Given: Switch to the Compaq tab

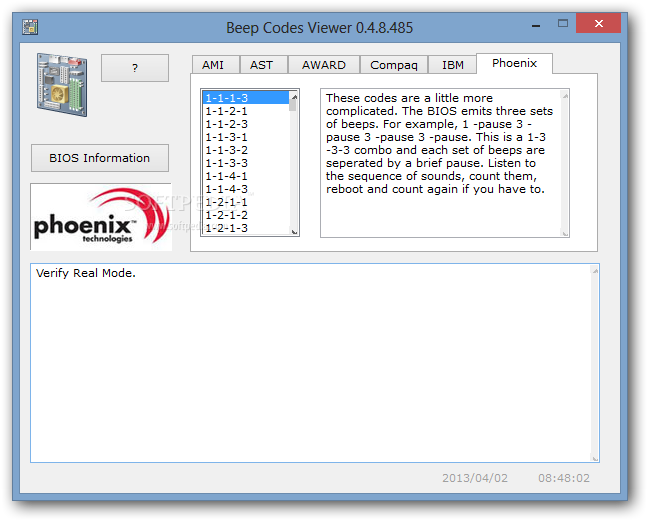Looking at the screenshot, I should pyautogui.click(x=394, y=65).
